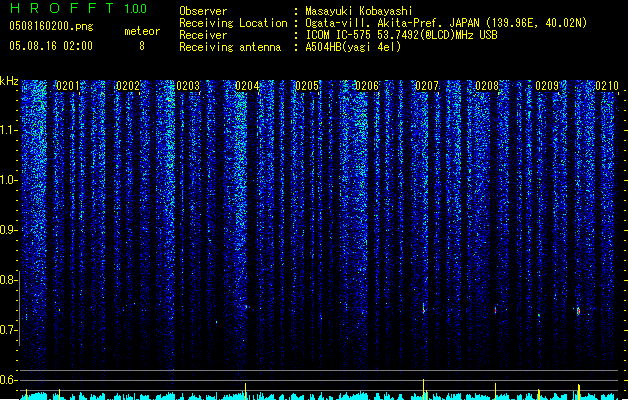629x400 pixels.
Task: Click the 0206 time marker
Action: [367, 86]
